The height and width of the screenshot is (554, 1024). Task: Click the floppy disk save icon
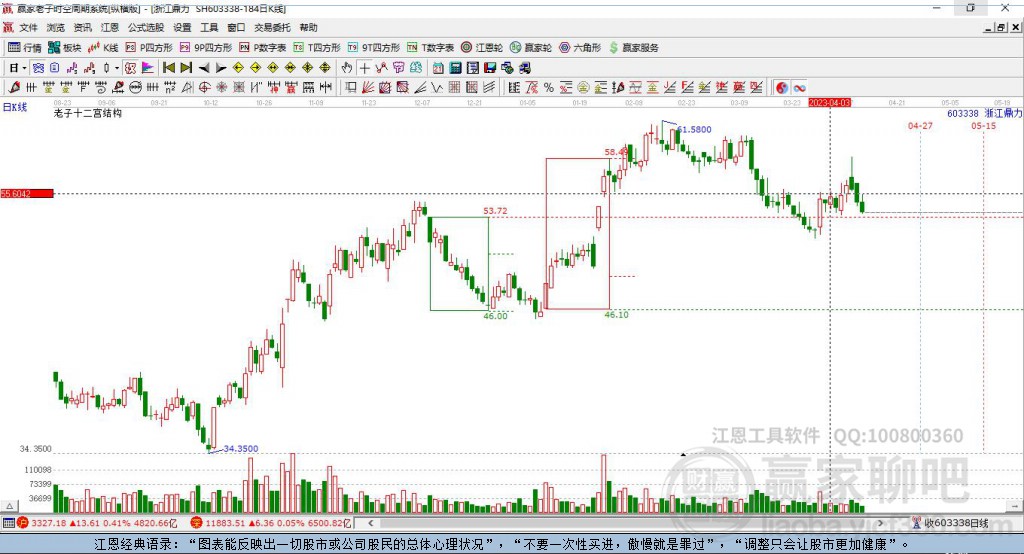[490, 68]
